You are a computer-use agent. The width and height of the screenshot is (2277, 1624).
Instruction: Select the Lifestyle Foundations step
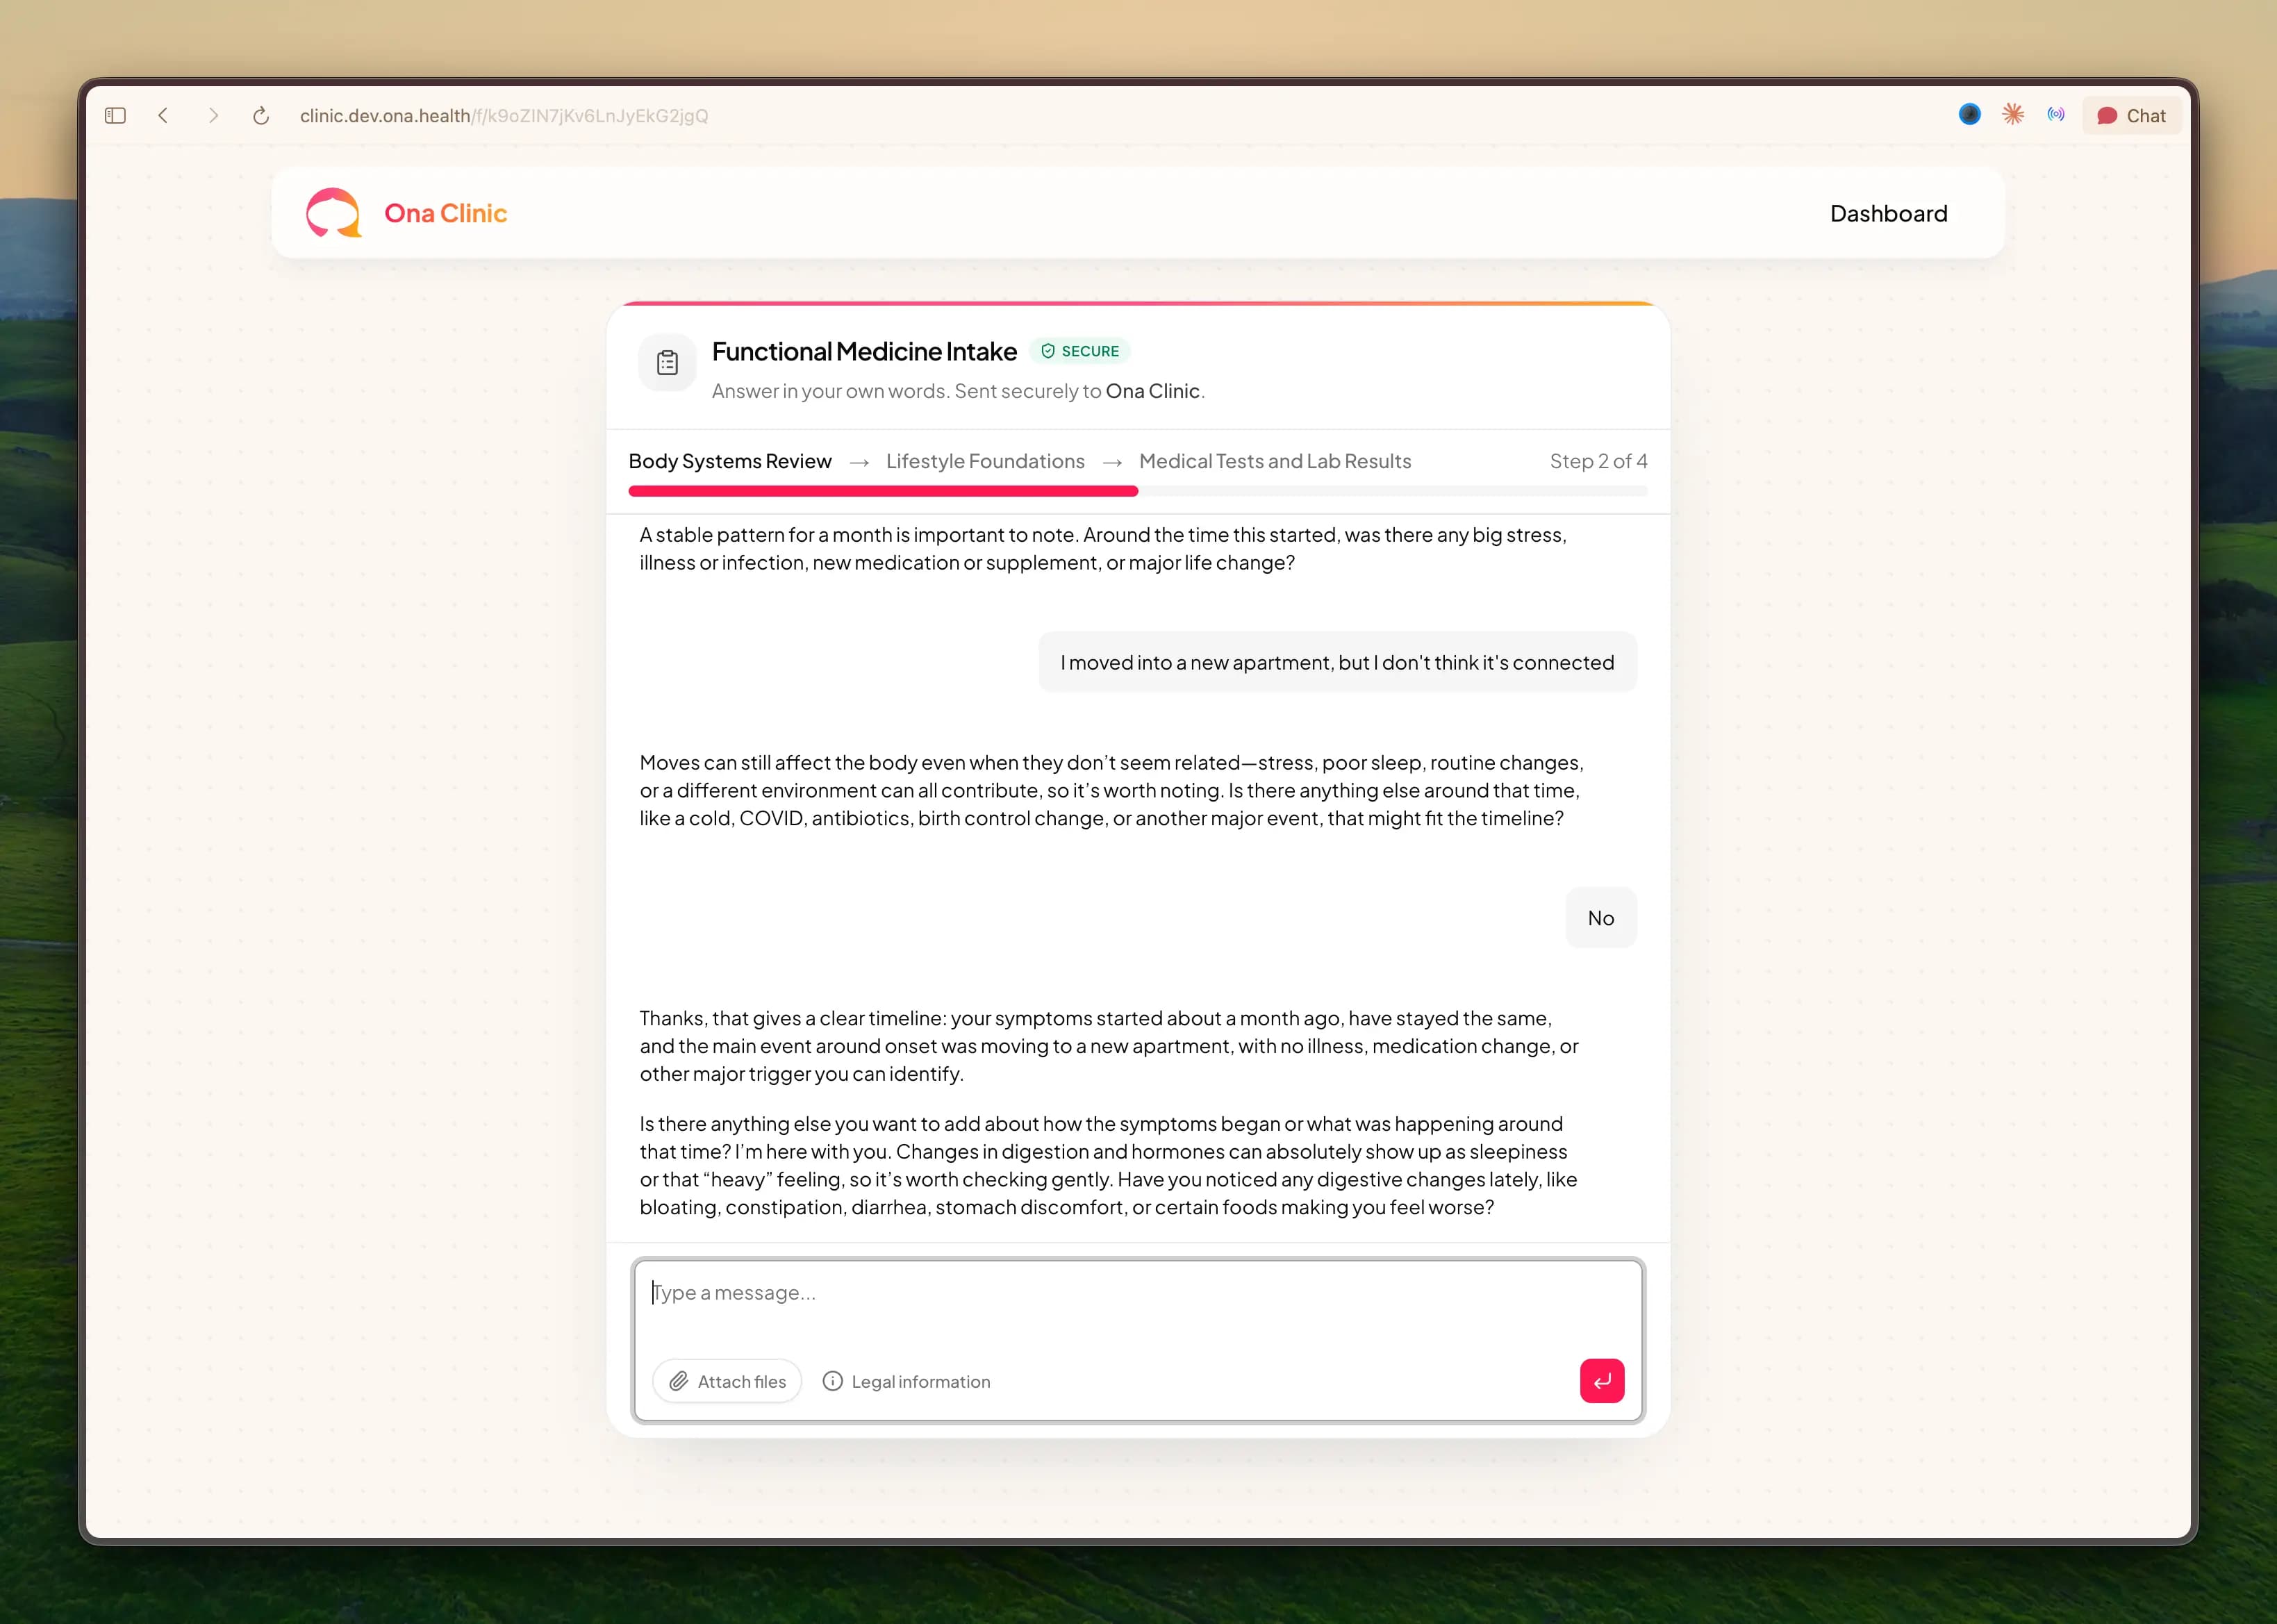[985, 461]
